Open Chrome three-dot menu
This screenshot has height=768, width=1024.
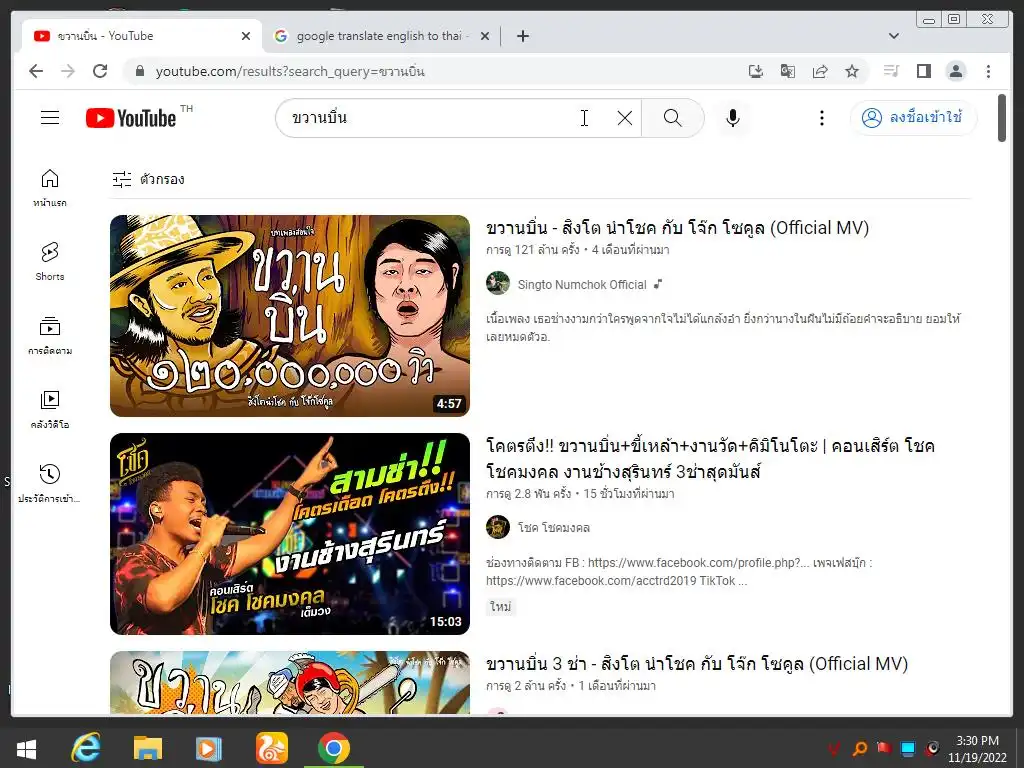[x=988, y=71]
